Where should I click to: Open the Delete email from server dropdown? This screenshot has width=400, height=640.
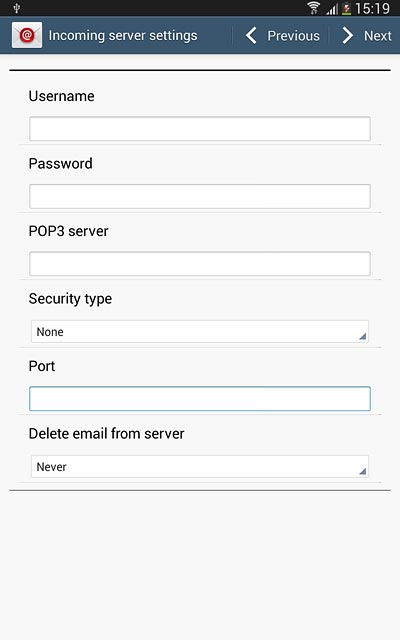(x=200, y=467)
